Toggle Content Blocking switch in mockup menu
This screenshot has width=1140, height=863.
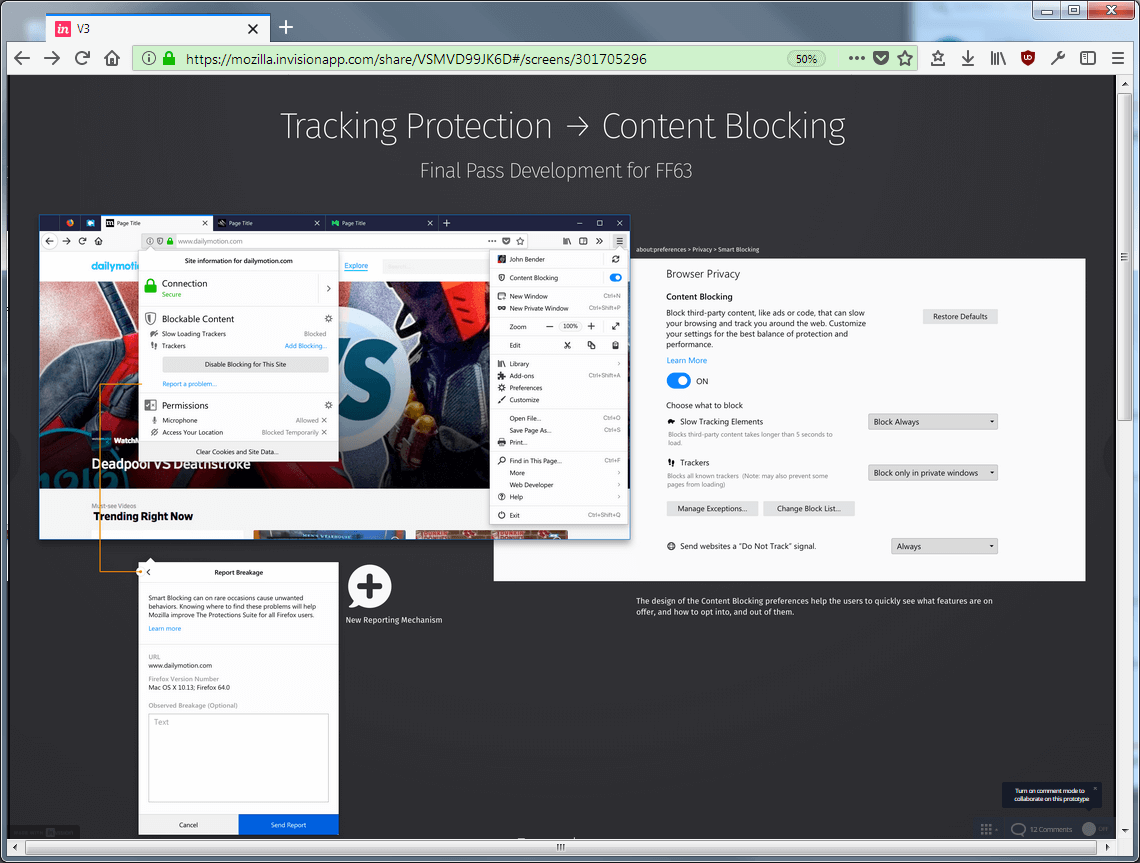pos(615,277)
